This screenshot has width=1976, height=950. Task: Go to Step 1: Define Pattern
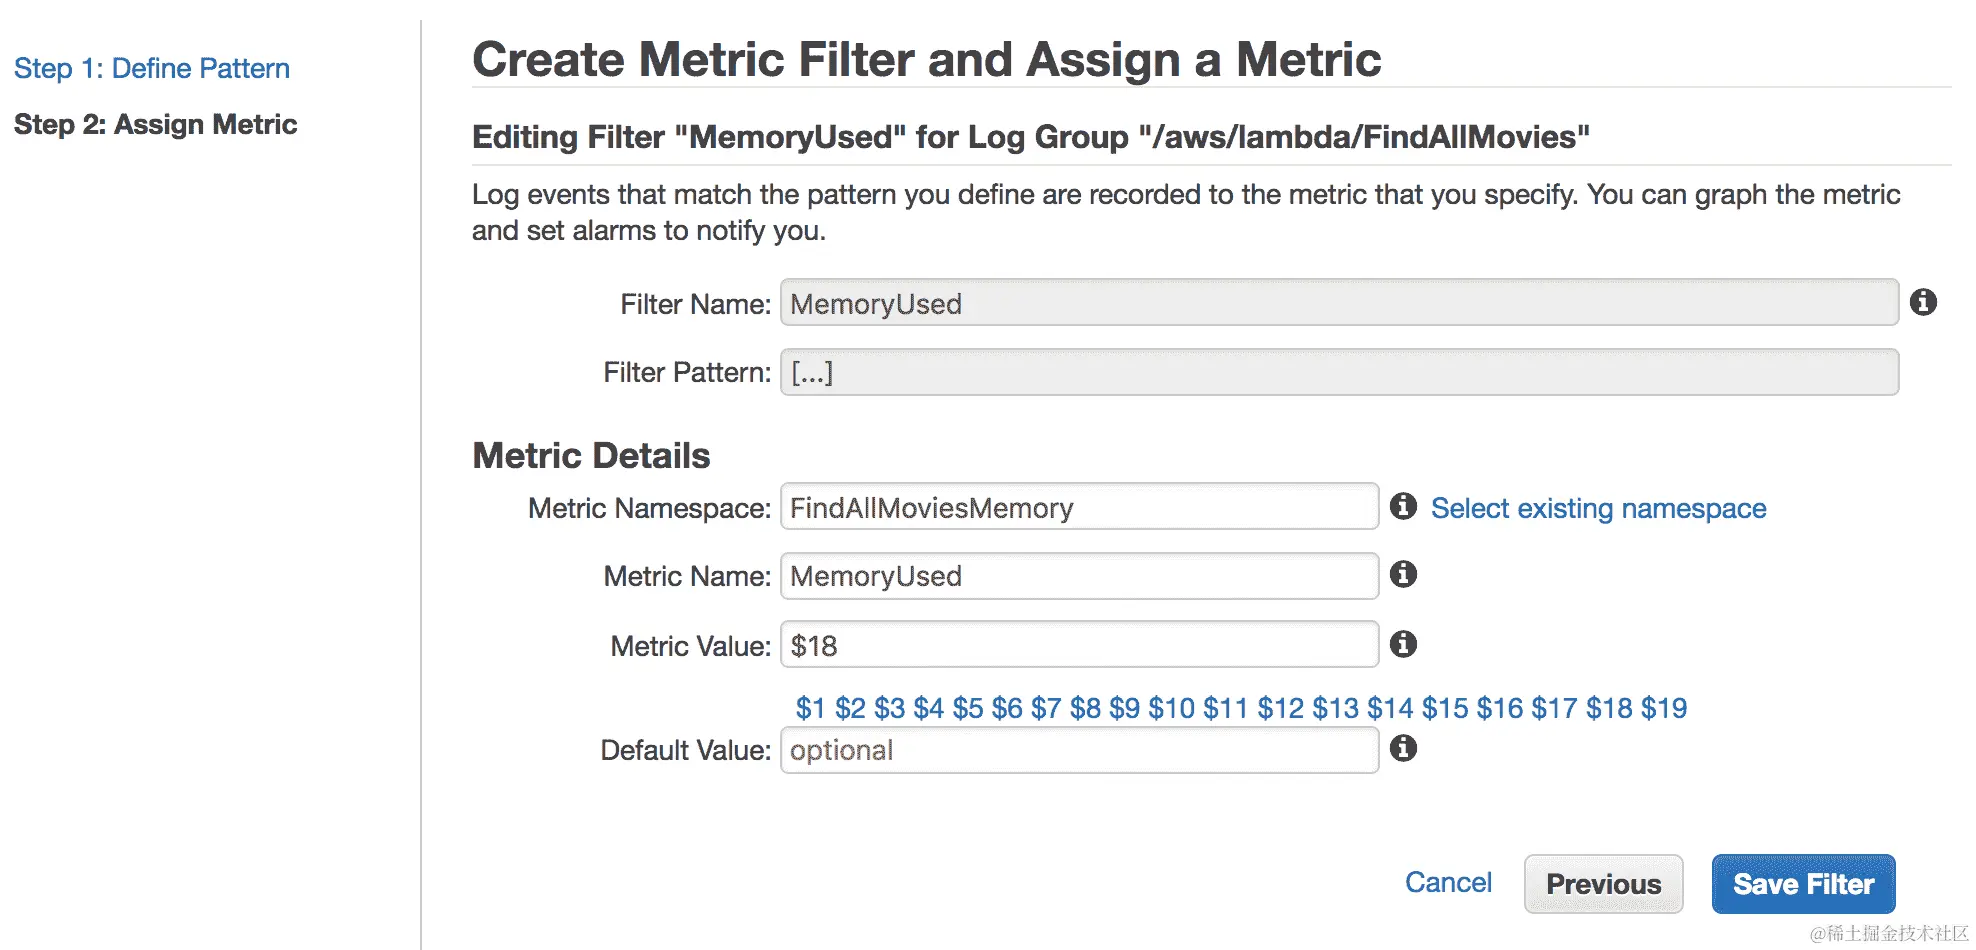[x=152, y=68]
